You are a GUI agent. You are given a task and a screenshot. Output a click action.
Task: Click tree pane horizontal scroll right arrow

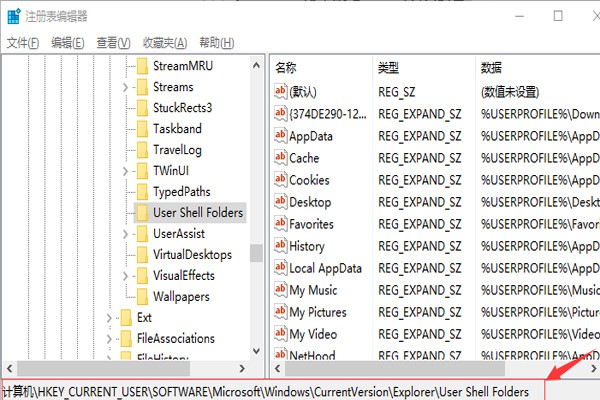click(242, 369)
